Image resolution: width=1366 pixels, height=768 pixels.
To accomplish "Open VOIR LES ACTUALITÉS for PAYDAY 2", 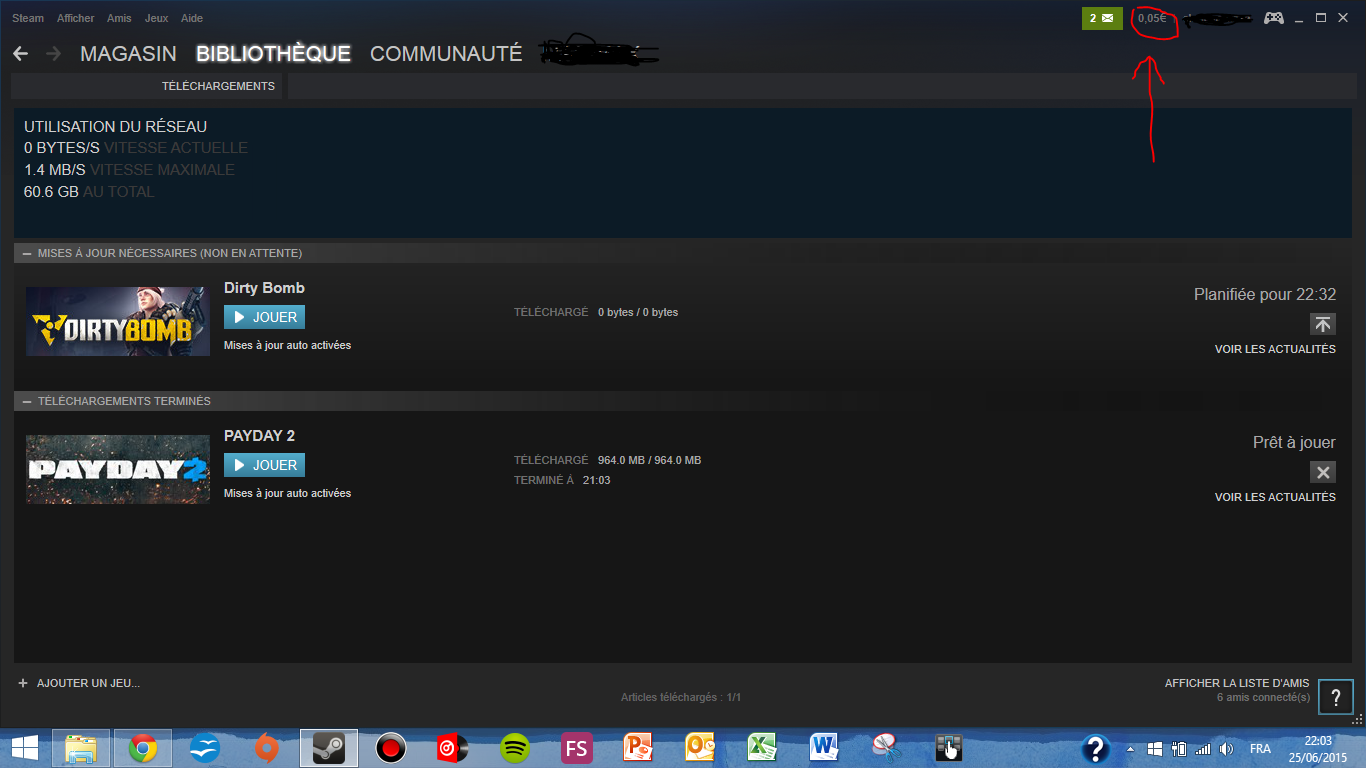I will [1275, 497].
